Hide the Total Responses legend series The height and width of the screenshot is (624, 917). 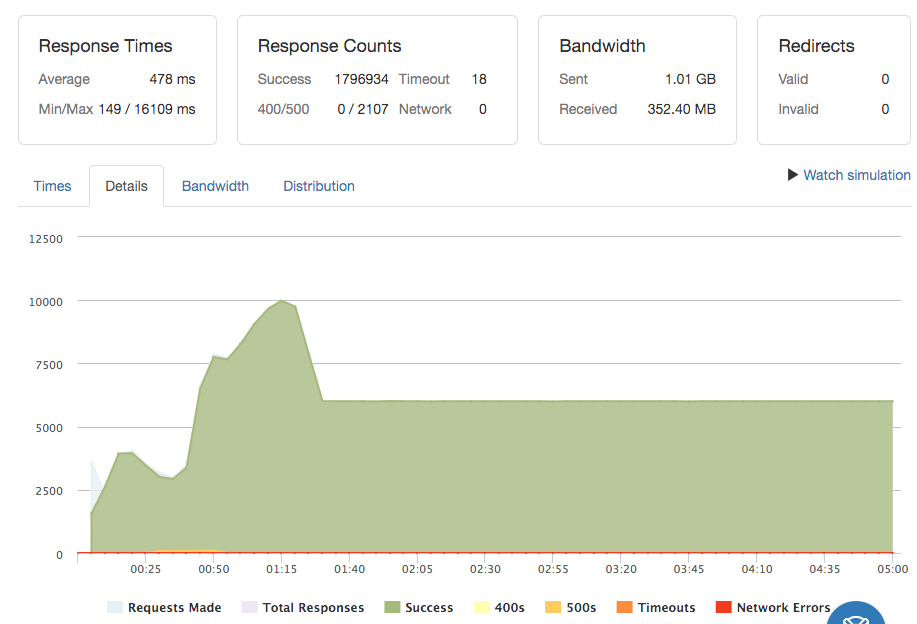coord(303,607)
